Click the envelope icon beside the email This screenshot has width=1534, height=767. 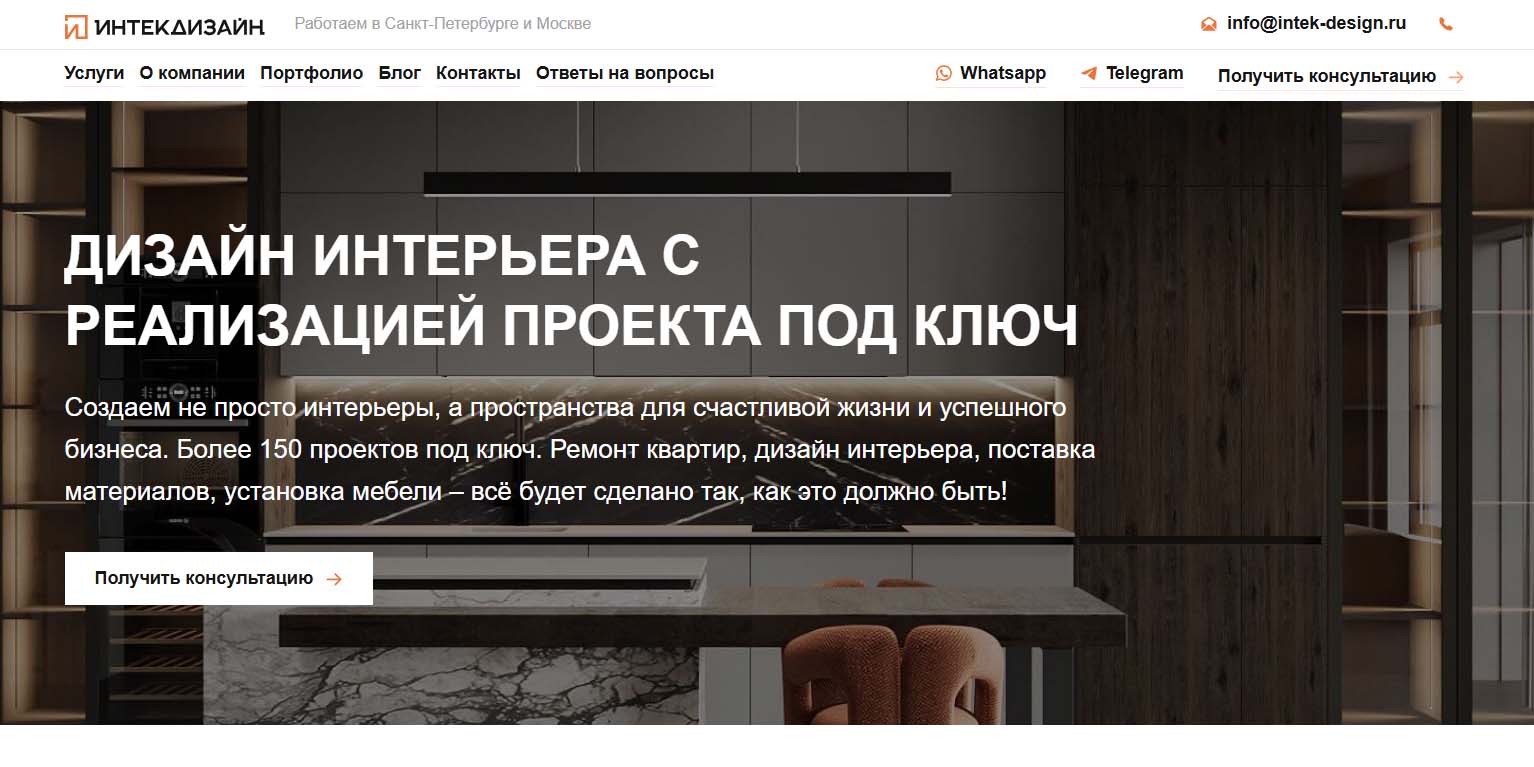tap(1209, 24)
